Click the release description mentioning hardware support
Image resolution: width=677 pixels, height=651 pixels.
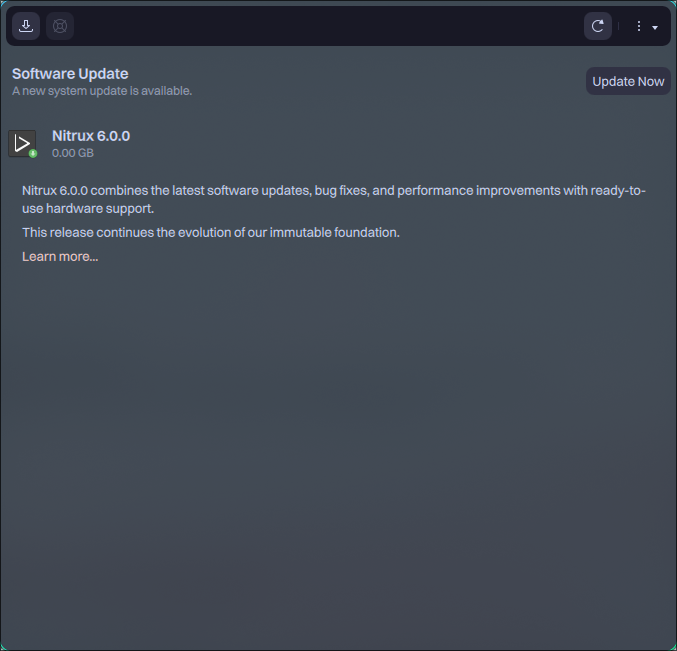point(330,199)
